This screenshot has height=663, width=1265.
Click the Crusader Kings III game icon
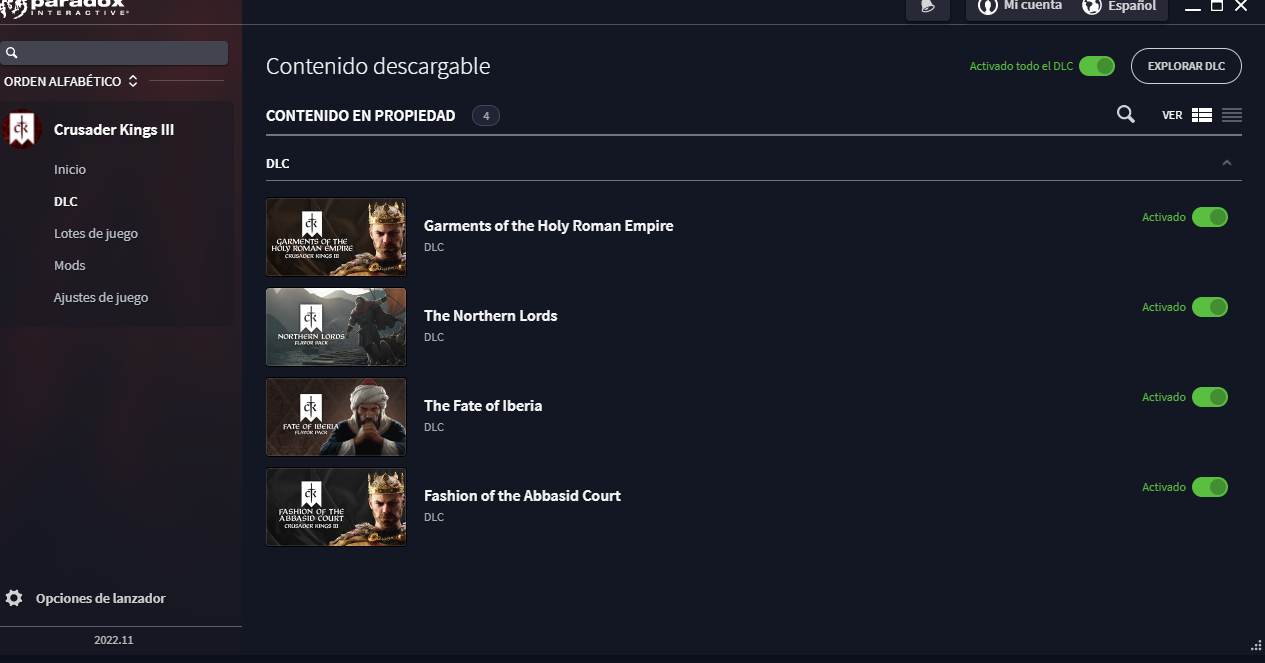(x=21, y=129)
